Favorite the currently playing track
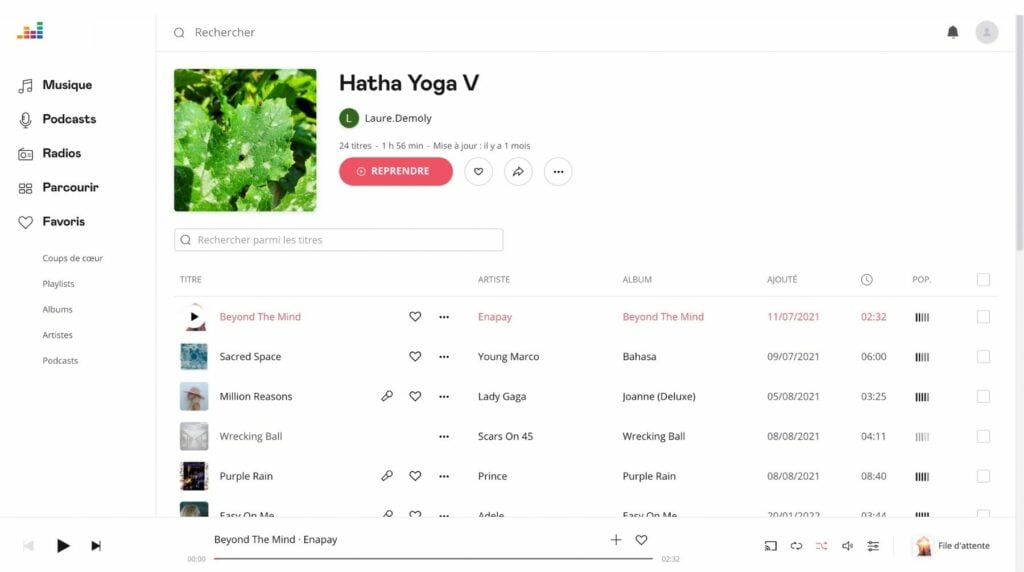Viewport: 1024px width, 572px height. click(x=641, y=540)
